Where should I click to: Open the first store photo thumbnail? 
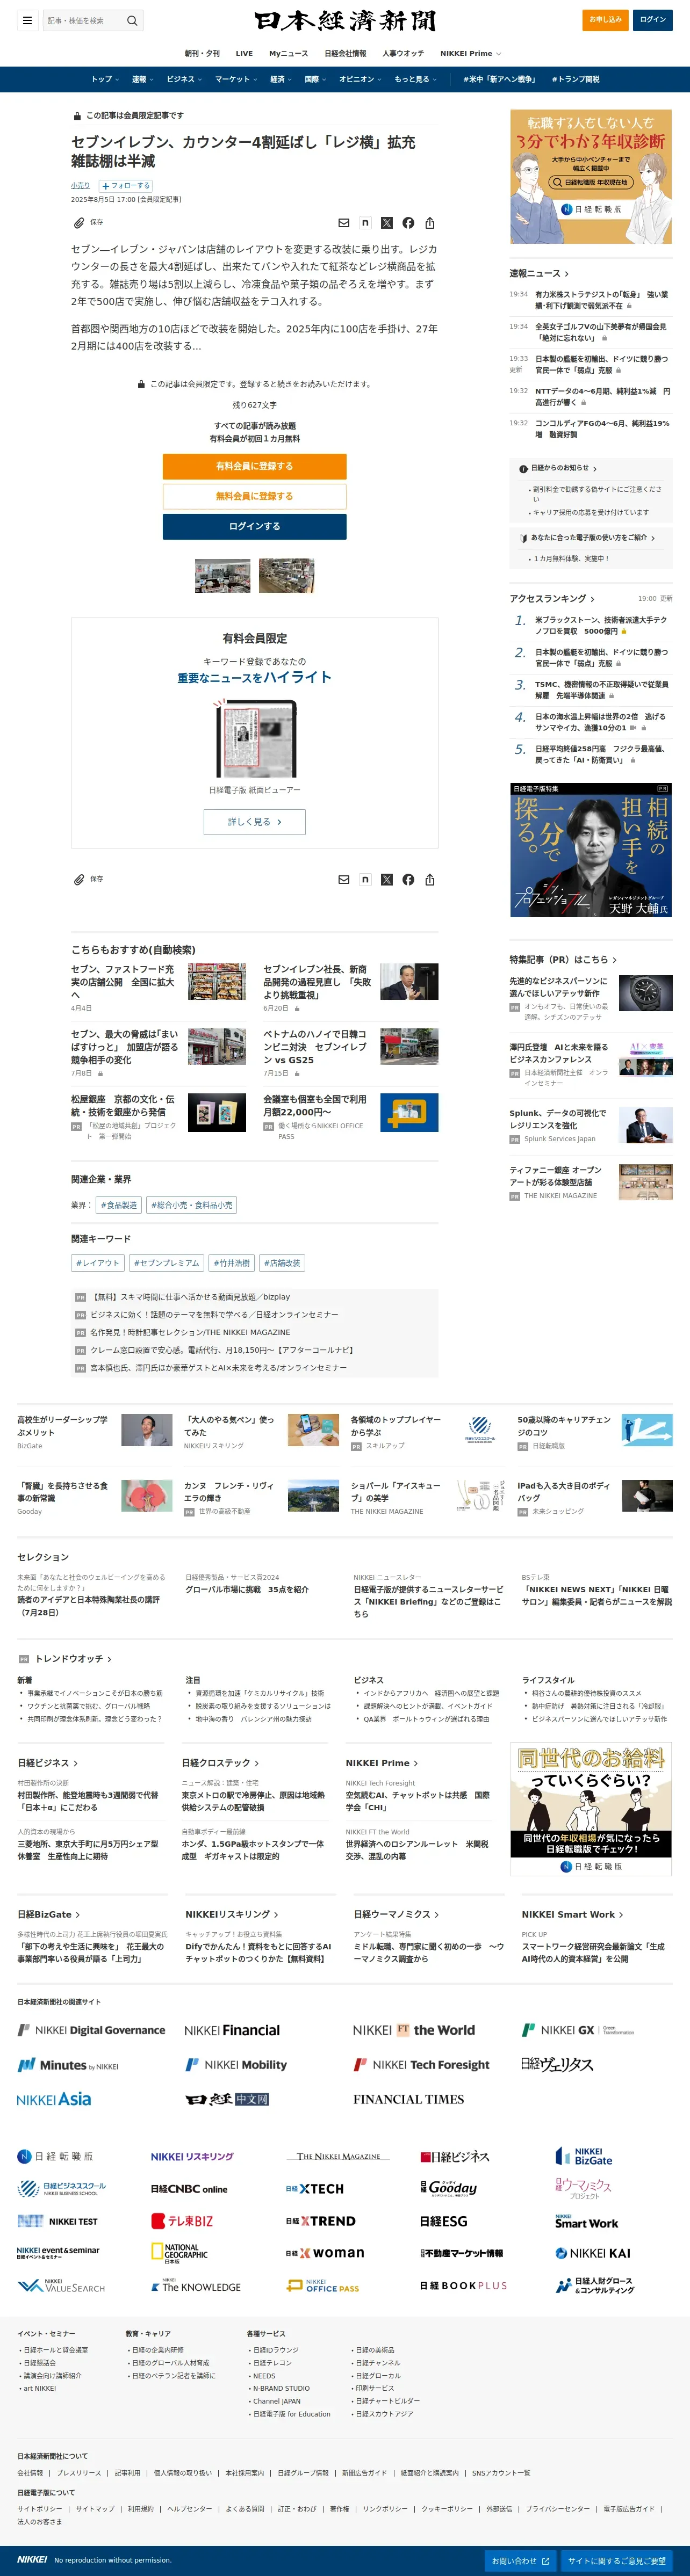pyautogui.click(x=222, y=576)
